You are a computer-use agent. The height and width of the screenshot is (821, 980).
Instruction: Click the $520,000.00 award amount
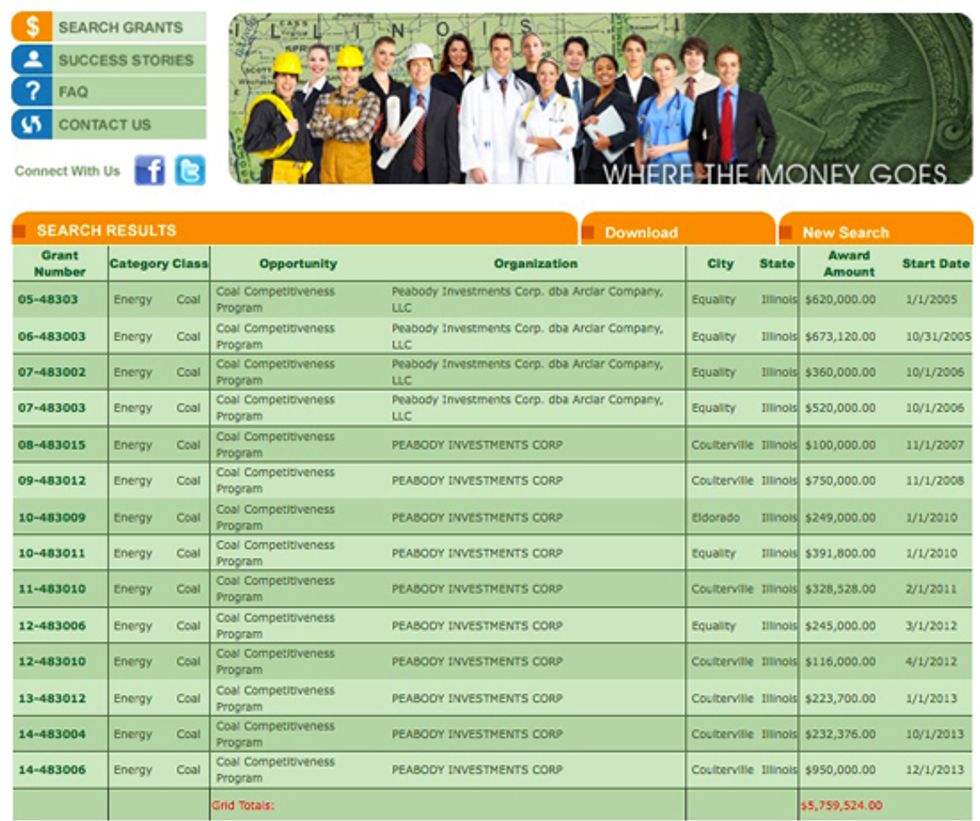point(840,407)
